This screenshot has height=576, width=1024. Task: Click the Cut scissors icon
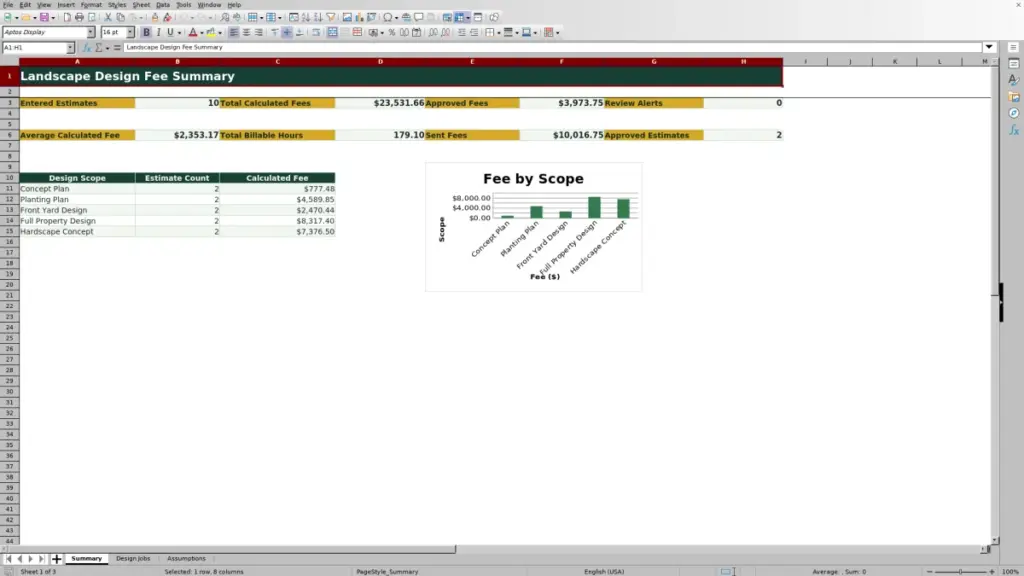pyautogui.click(x=108, y=17)
